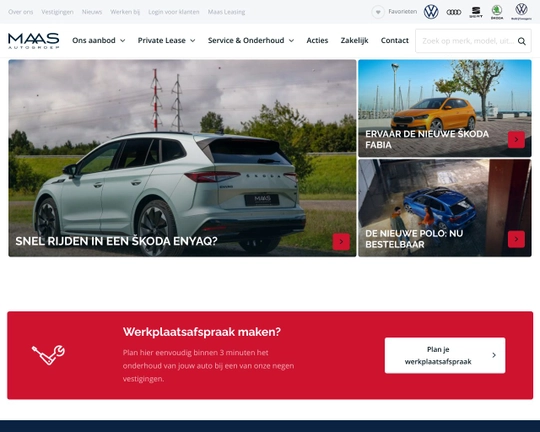The height and width of the screenshot is (432, 540).
Task: Select the Volkswagen Bedrijfswagens logo
Action: point(521,12)
